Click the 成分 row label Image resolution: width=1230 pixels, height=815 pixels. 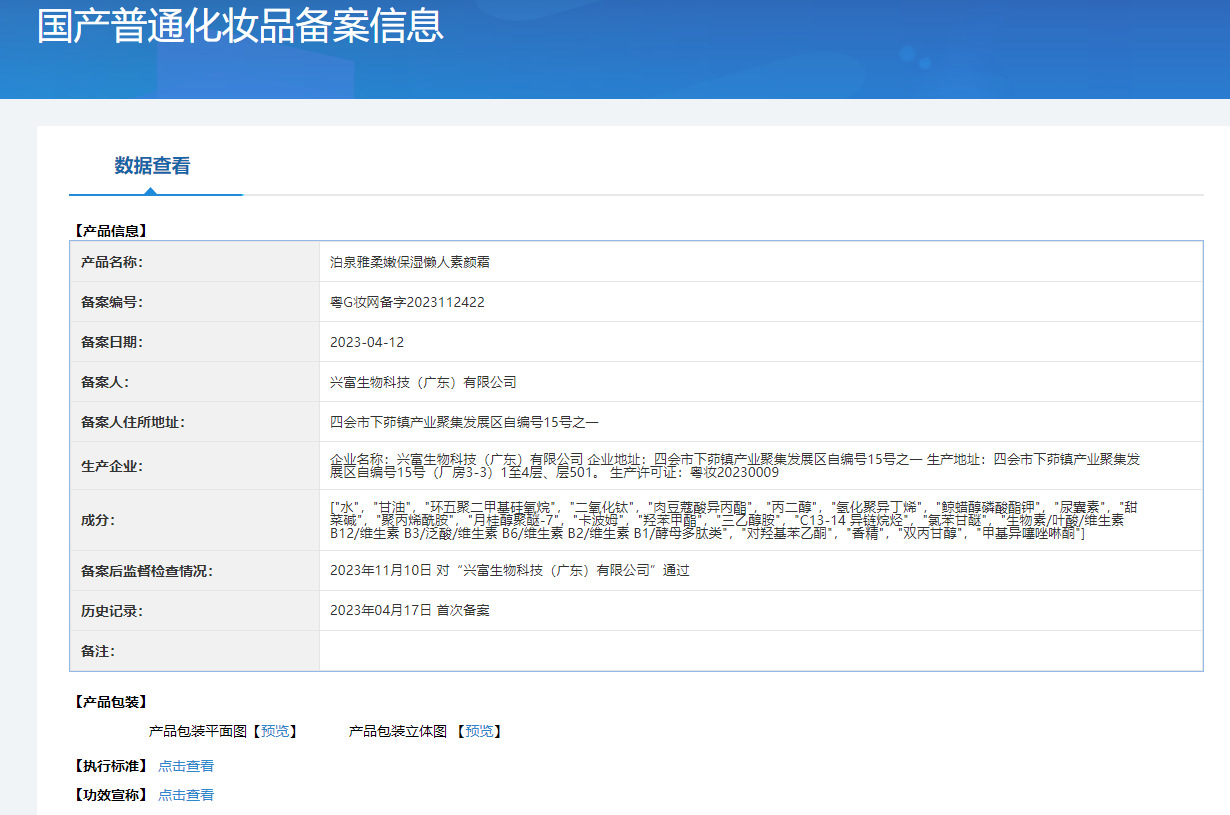pyautogui.click(x=98, y=520)
